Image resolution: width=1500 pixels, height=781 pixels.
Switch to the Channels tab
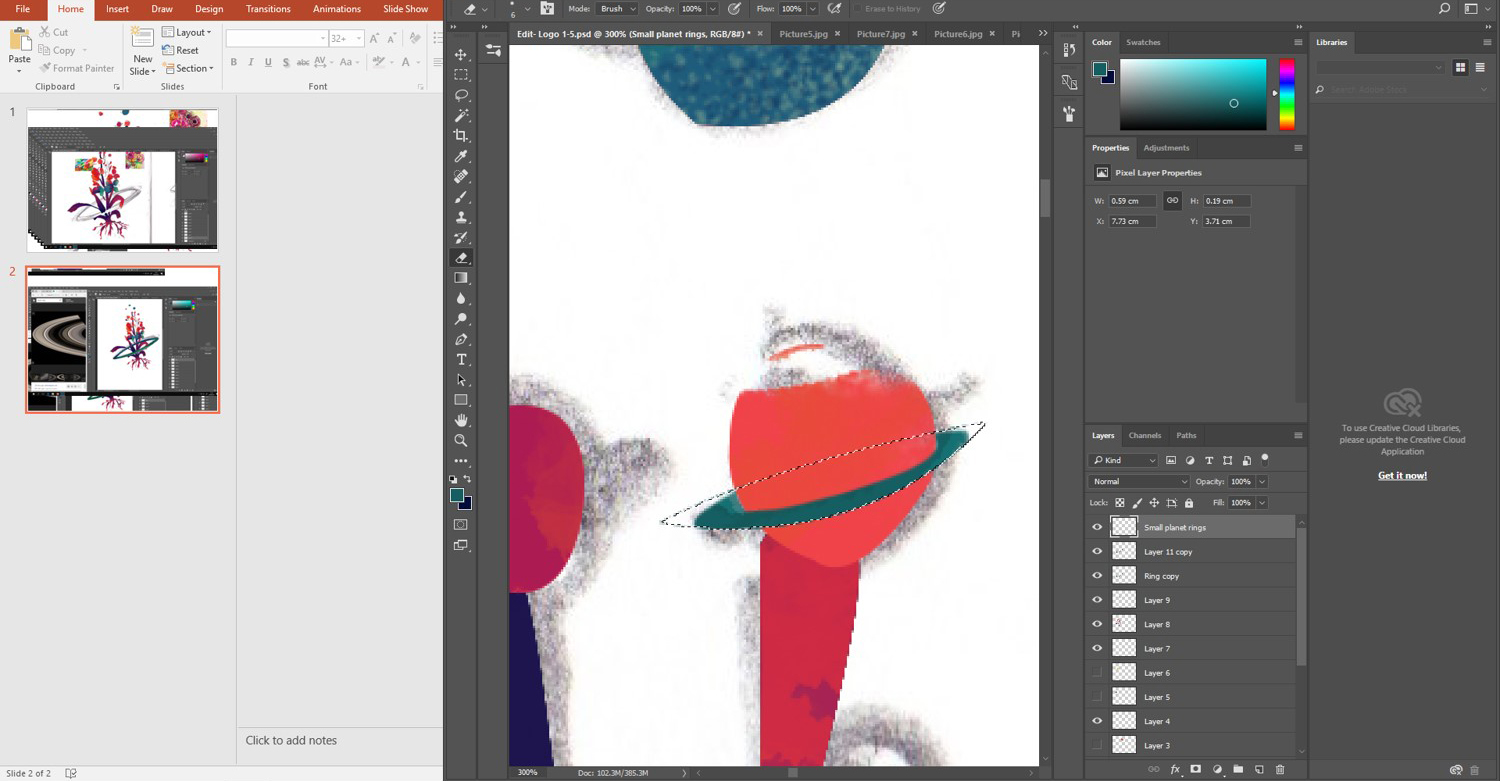[x=1145, y=435]
